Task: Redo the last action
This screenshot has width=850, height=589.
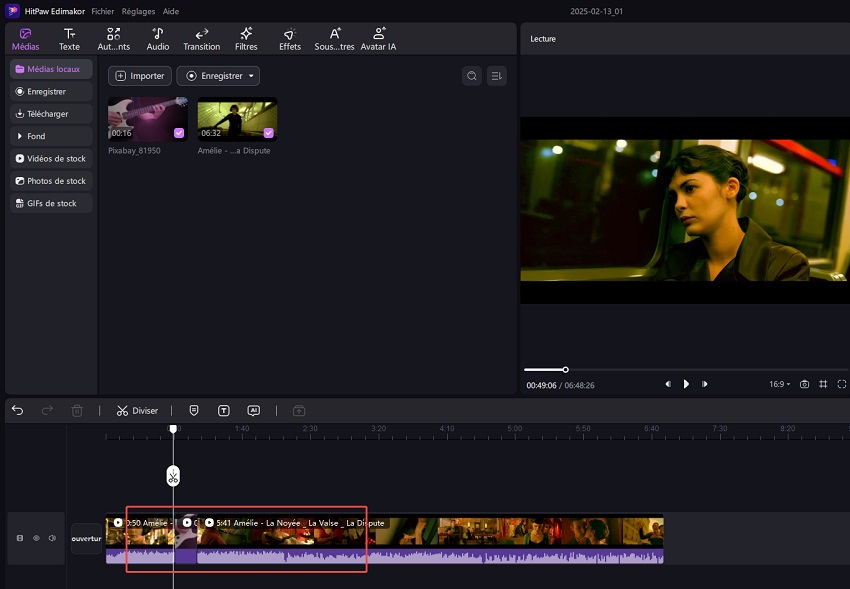Action: pos(47,411)
